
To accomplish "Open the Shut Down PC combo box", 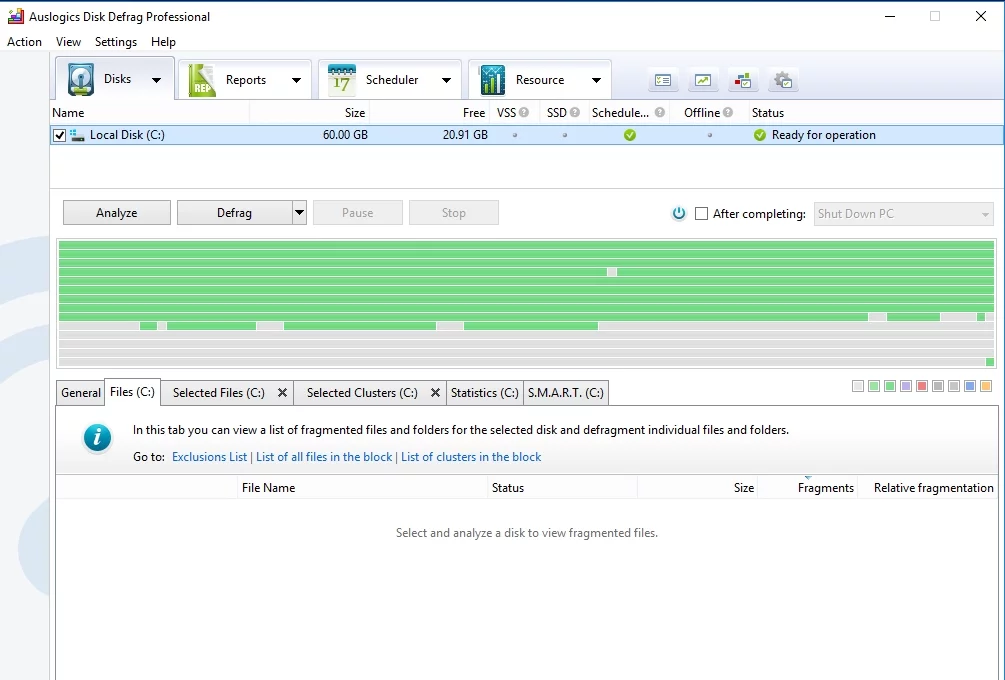I will point(903,213).
